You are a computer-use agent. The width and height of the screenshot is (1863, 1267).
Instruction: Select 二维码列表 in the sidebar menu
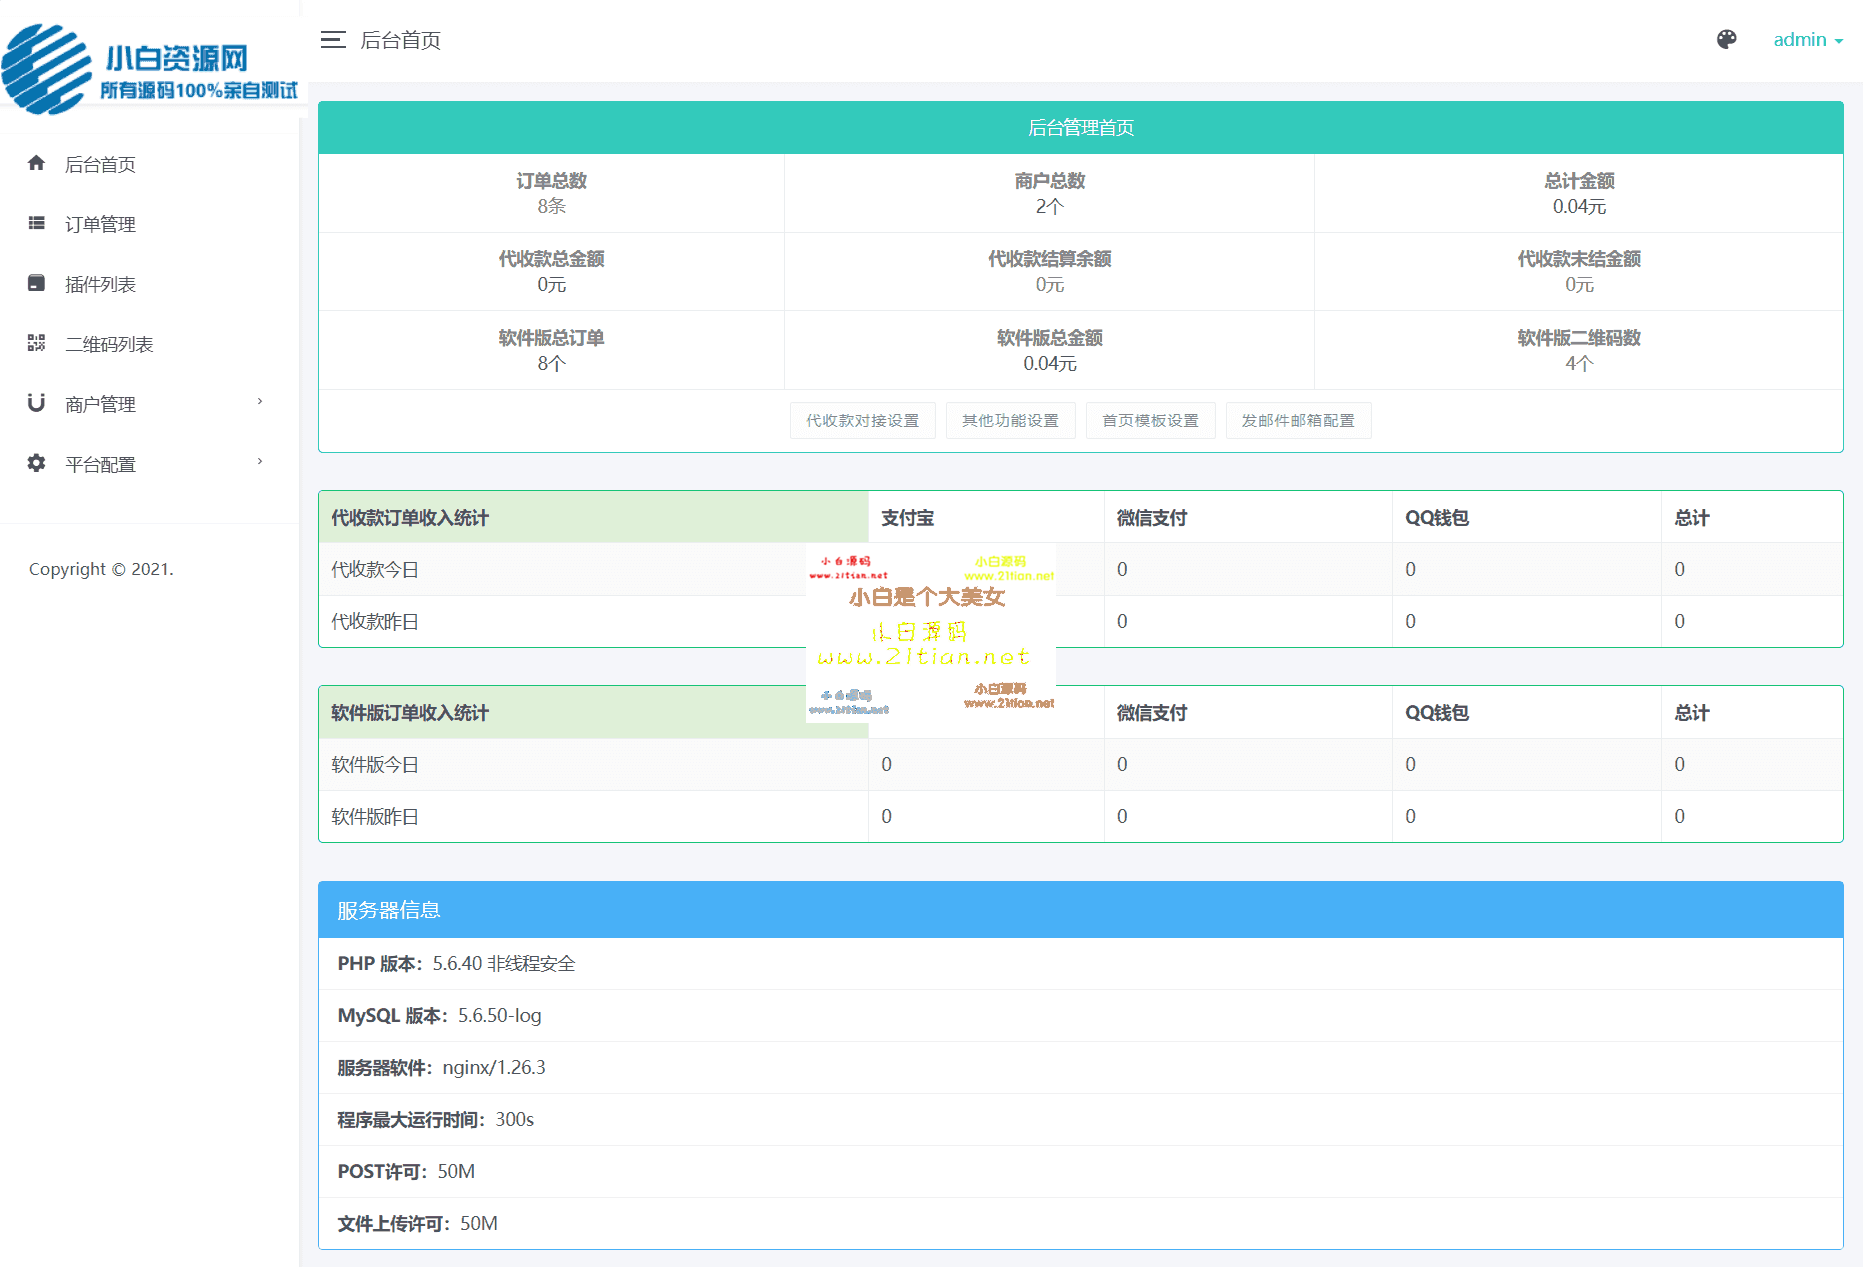(110, 343)
